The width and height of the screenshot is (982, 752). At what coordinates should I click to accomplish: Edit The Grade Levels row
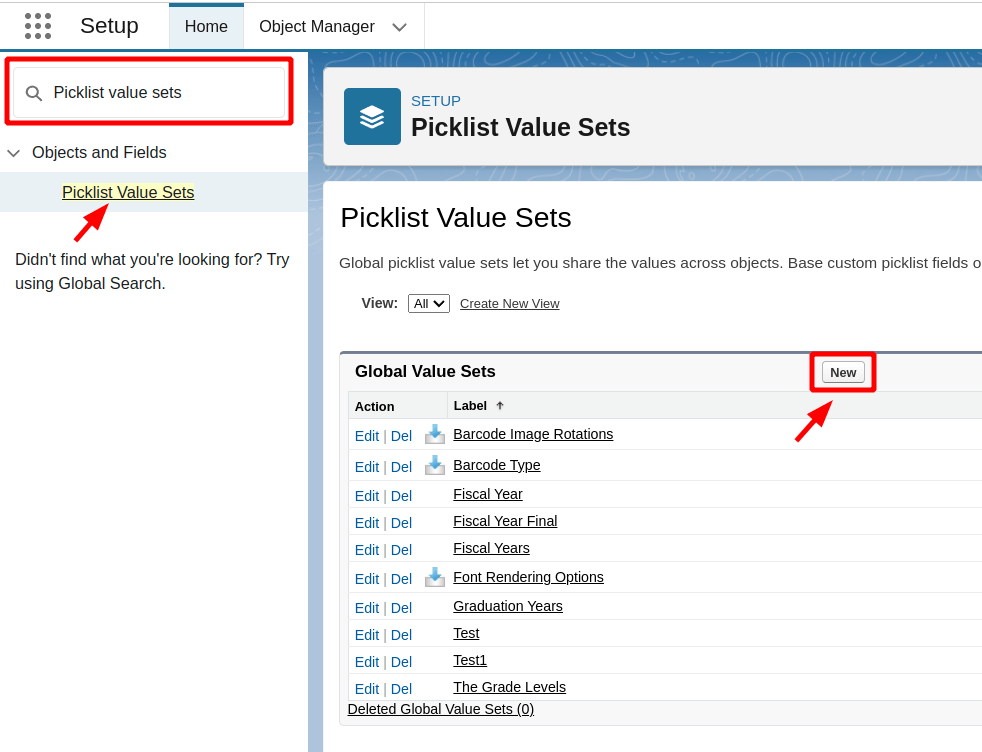[x=366, y=689]
